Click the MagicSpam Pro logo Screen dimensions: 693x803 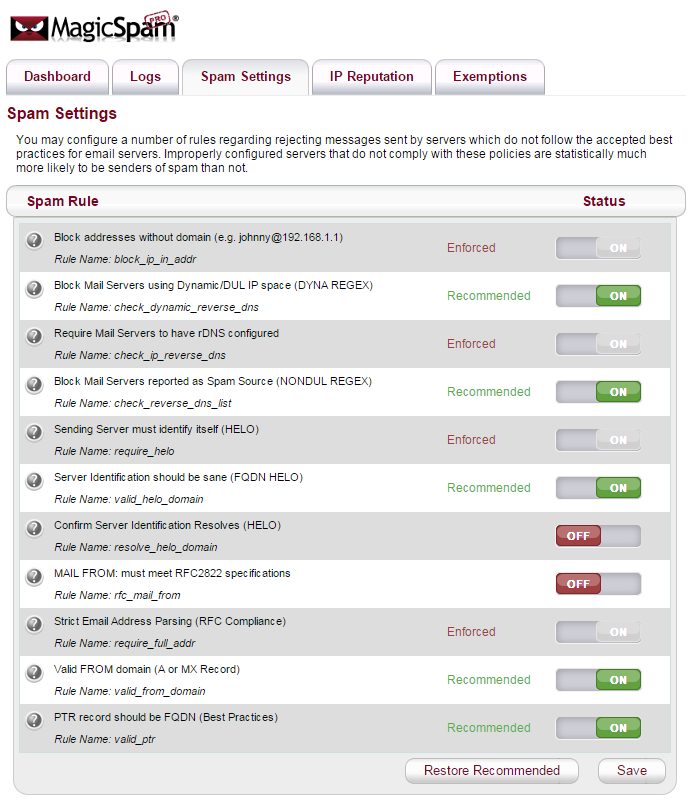95,26
